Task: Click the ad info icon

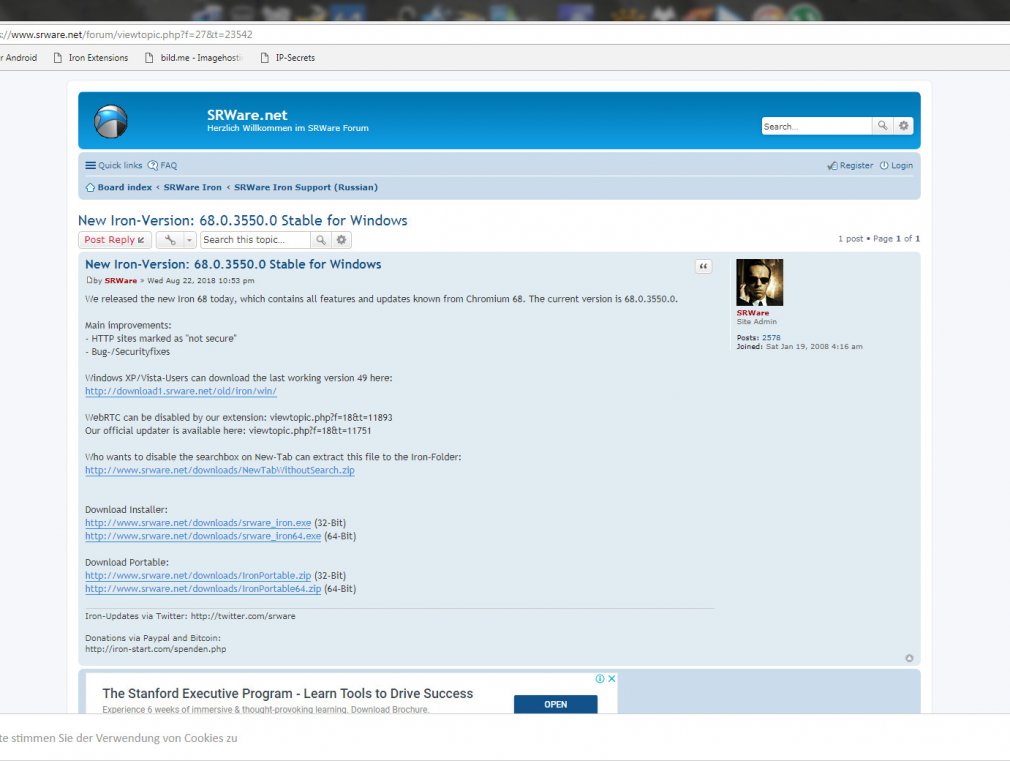Action: pyautogui.click(x=600, y=679)
